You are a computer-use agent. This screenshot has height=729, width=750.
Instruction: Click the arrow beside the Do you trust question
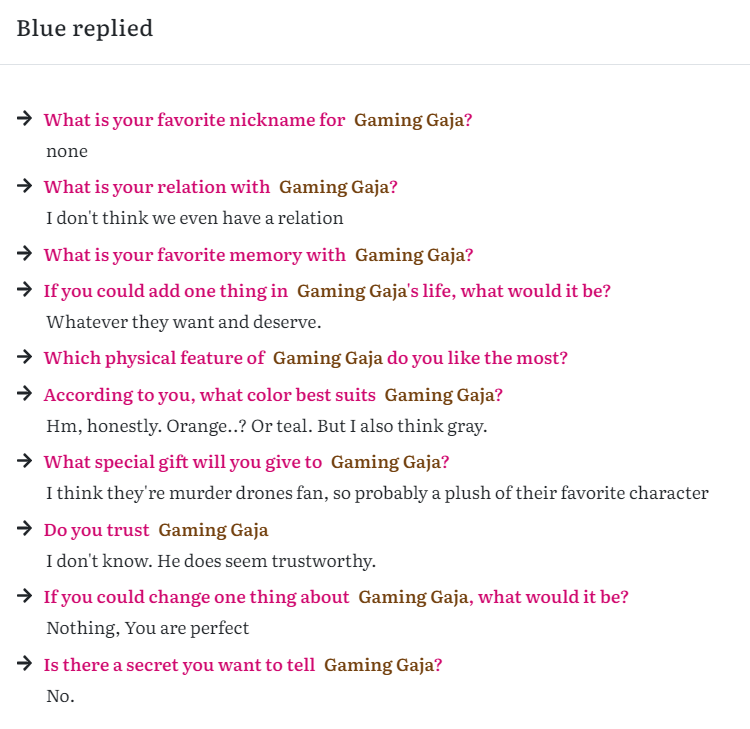coord(24,529)
